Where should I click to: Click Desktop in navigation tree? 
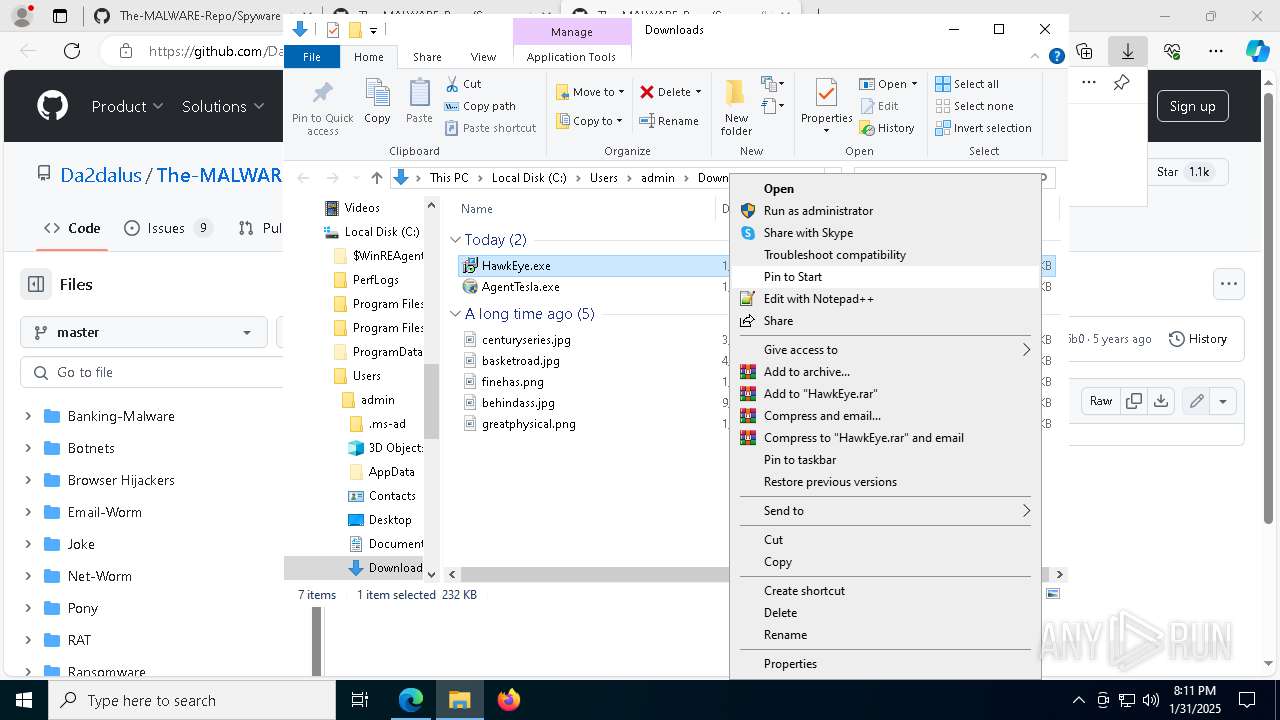point(390,520)
